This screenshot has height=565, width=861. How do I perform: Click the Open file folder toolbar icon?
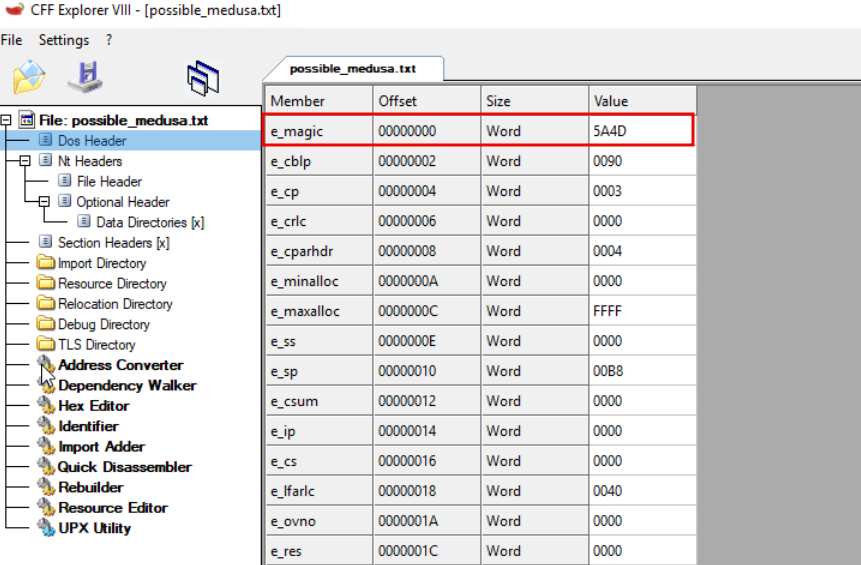click(x=28, y=77)
